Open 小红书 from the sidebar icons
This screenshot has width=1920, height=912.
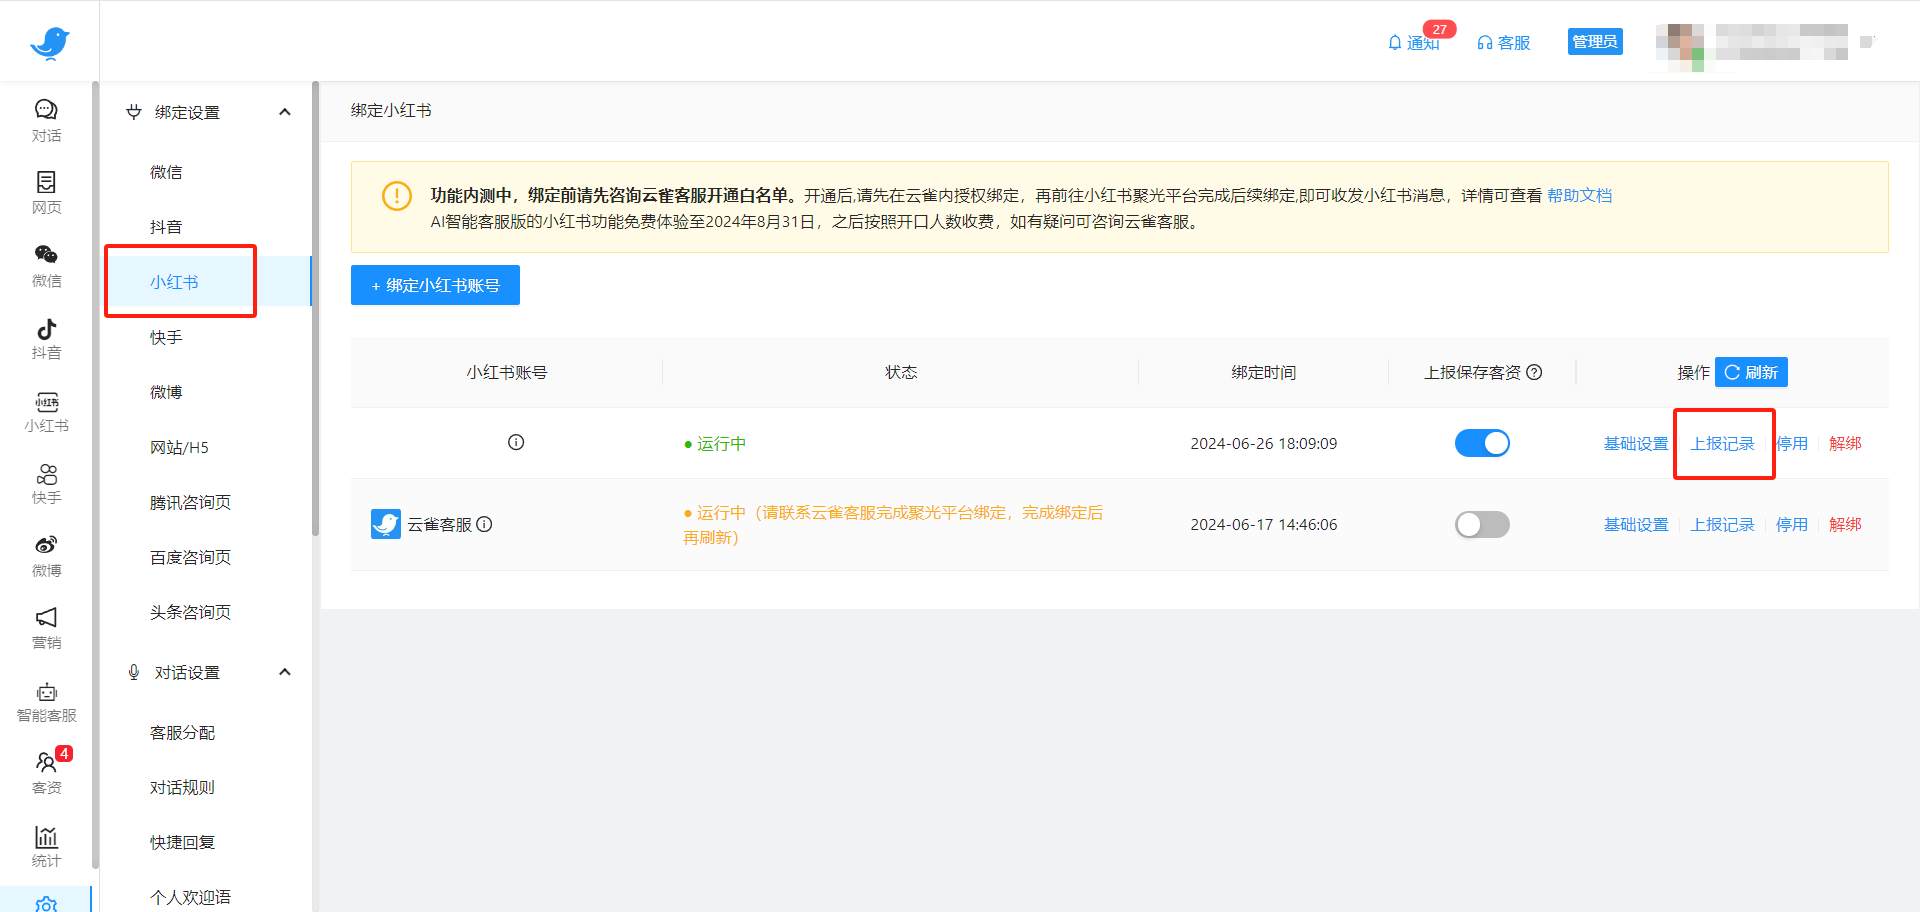point(46,411)
